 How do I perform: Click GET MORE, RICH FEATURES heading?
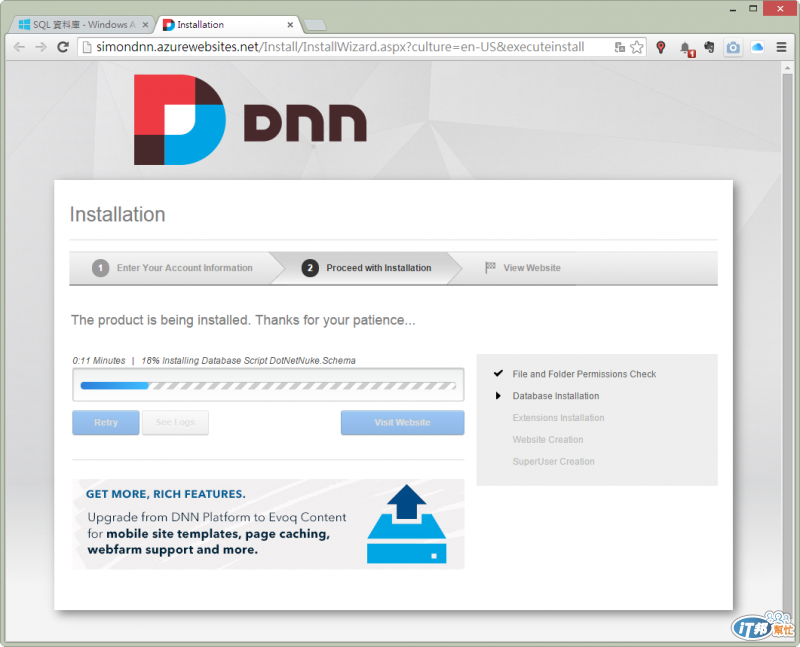point(165,494)
